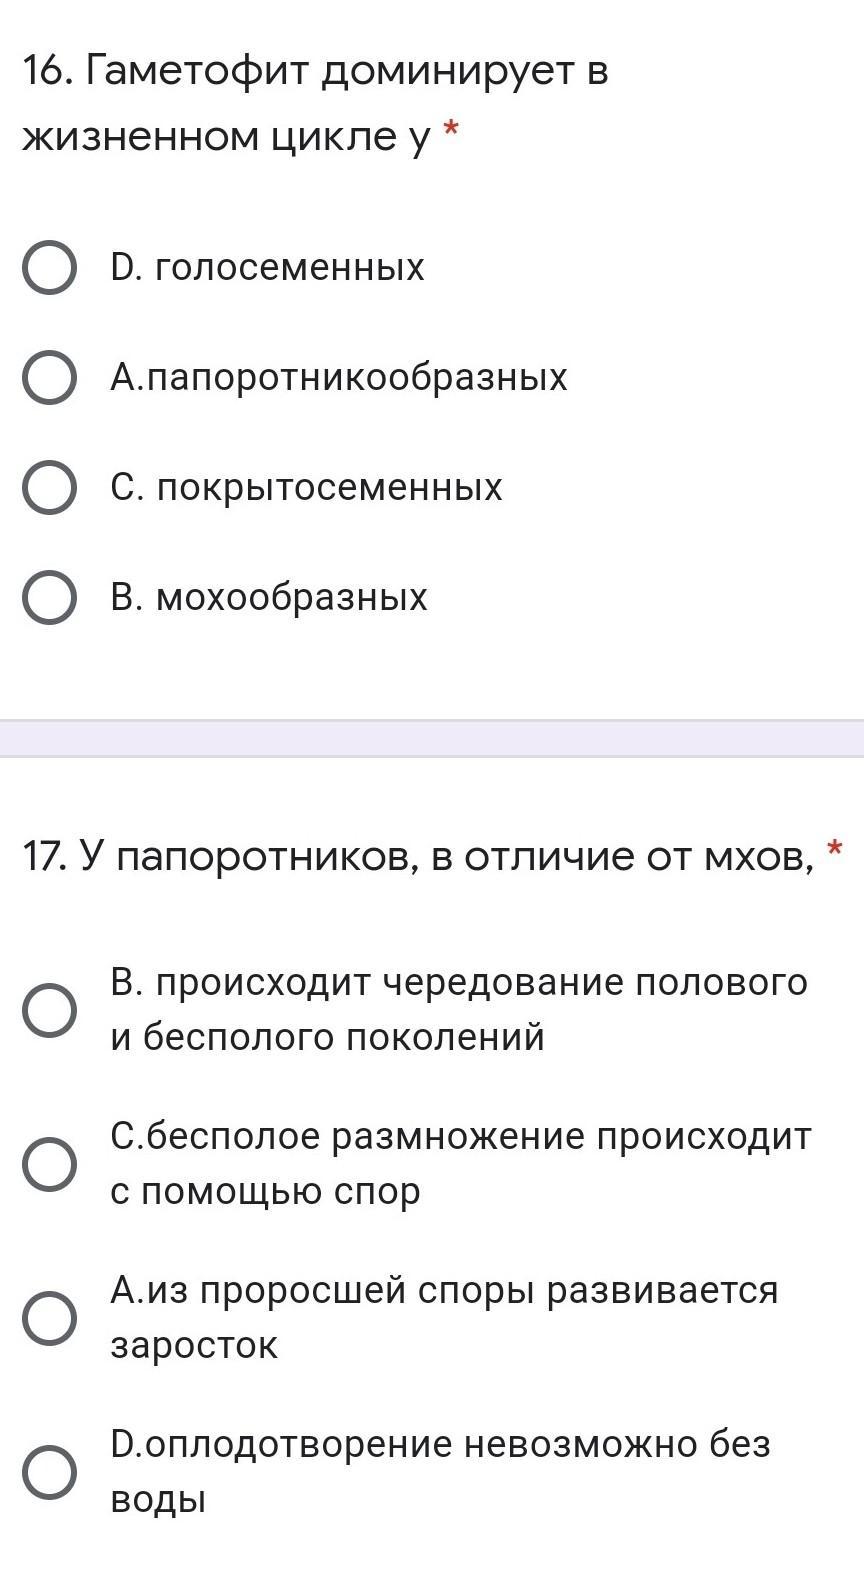Mark radio for из проросшей споры развивается заросток
This screenshot has width=864, height=1580.
pos(49,1318)
